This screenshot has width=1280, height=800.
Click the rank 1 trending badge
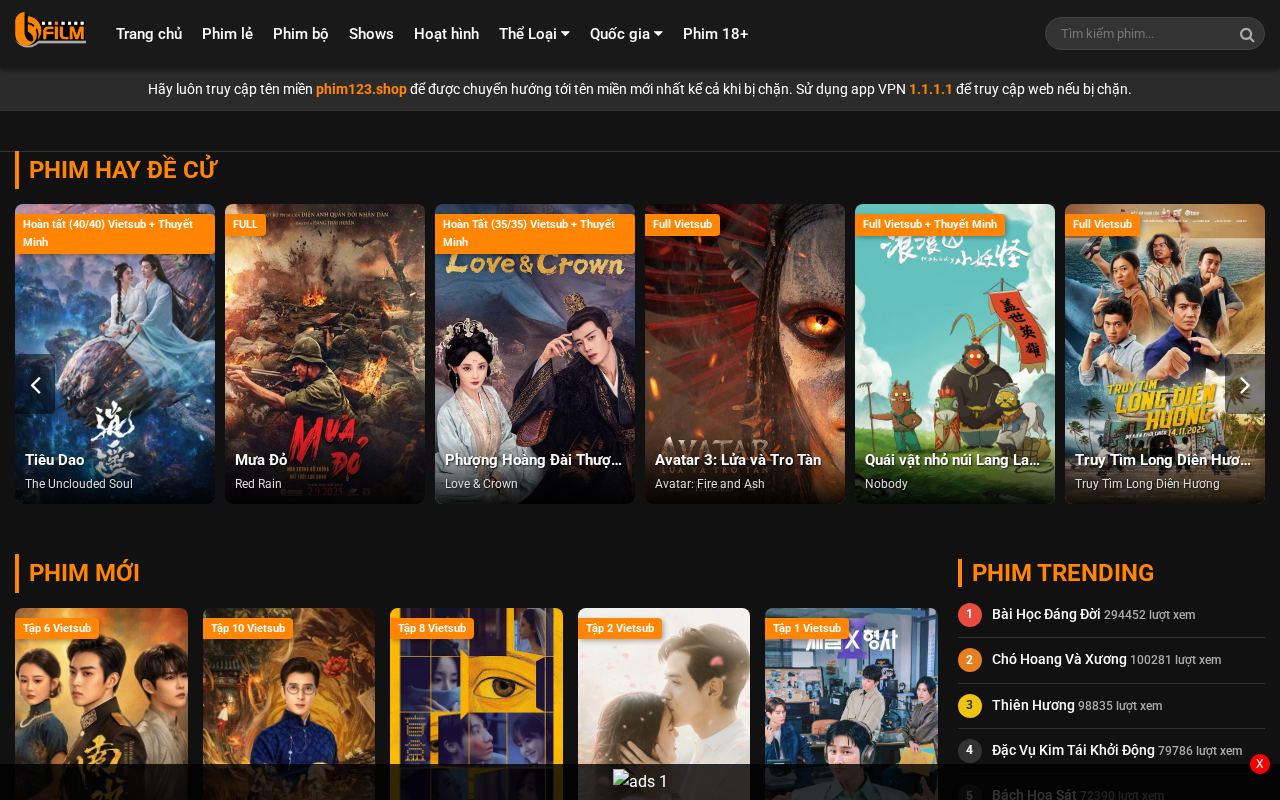tap(970, 615)
